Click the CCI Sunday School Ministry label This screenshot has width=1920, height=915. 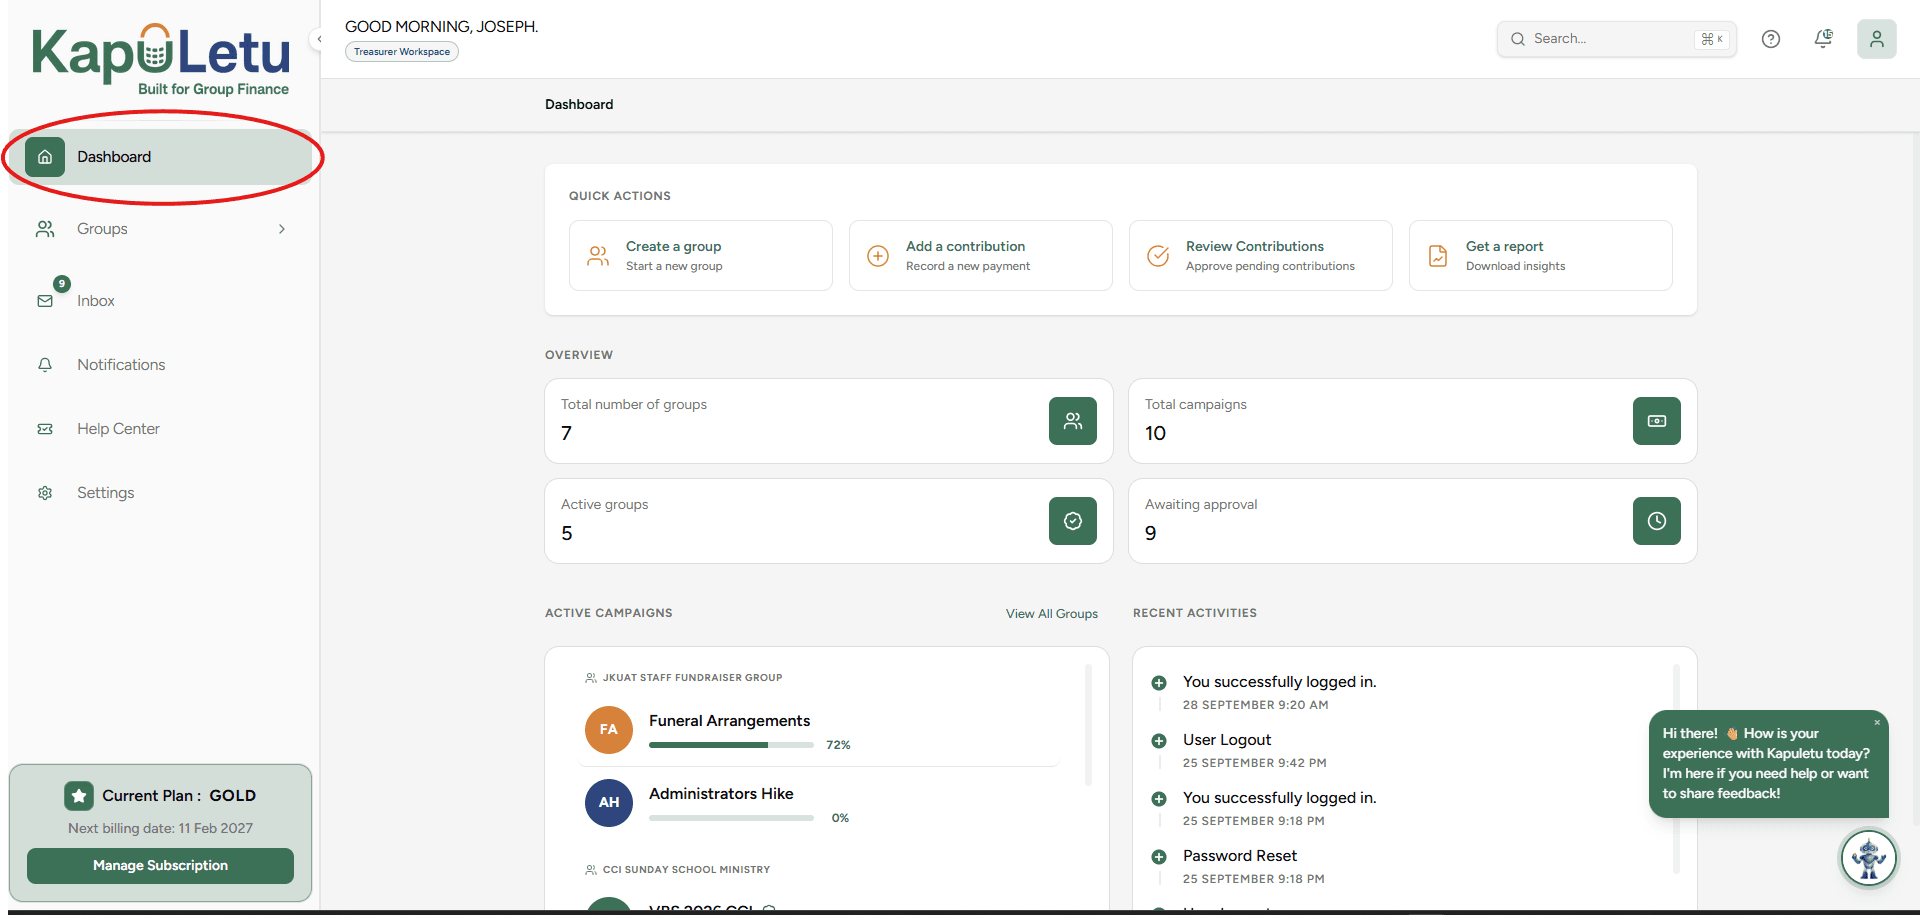pyautogui.click(x=686, y=870)
